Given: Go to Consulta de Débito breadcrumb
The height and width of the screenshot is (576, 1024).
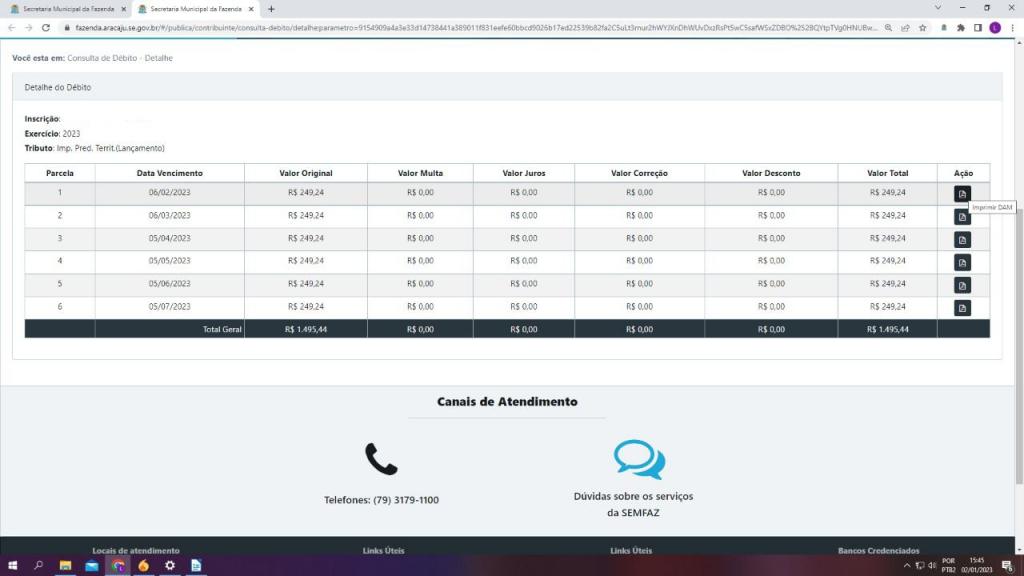Looking at the screenshot, I should 102,58.
